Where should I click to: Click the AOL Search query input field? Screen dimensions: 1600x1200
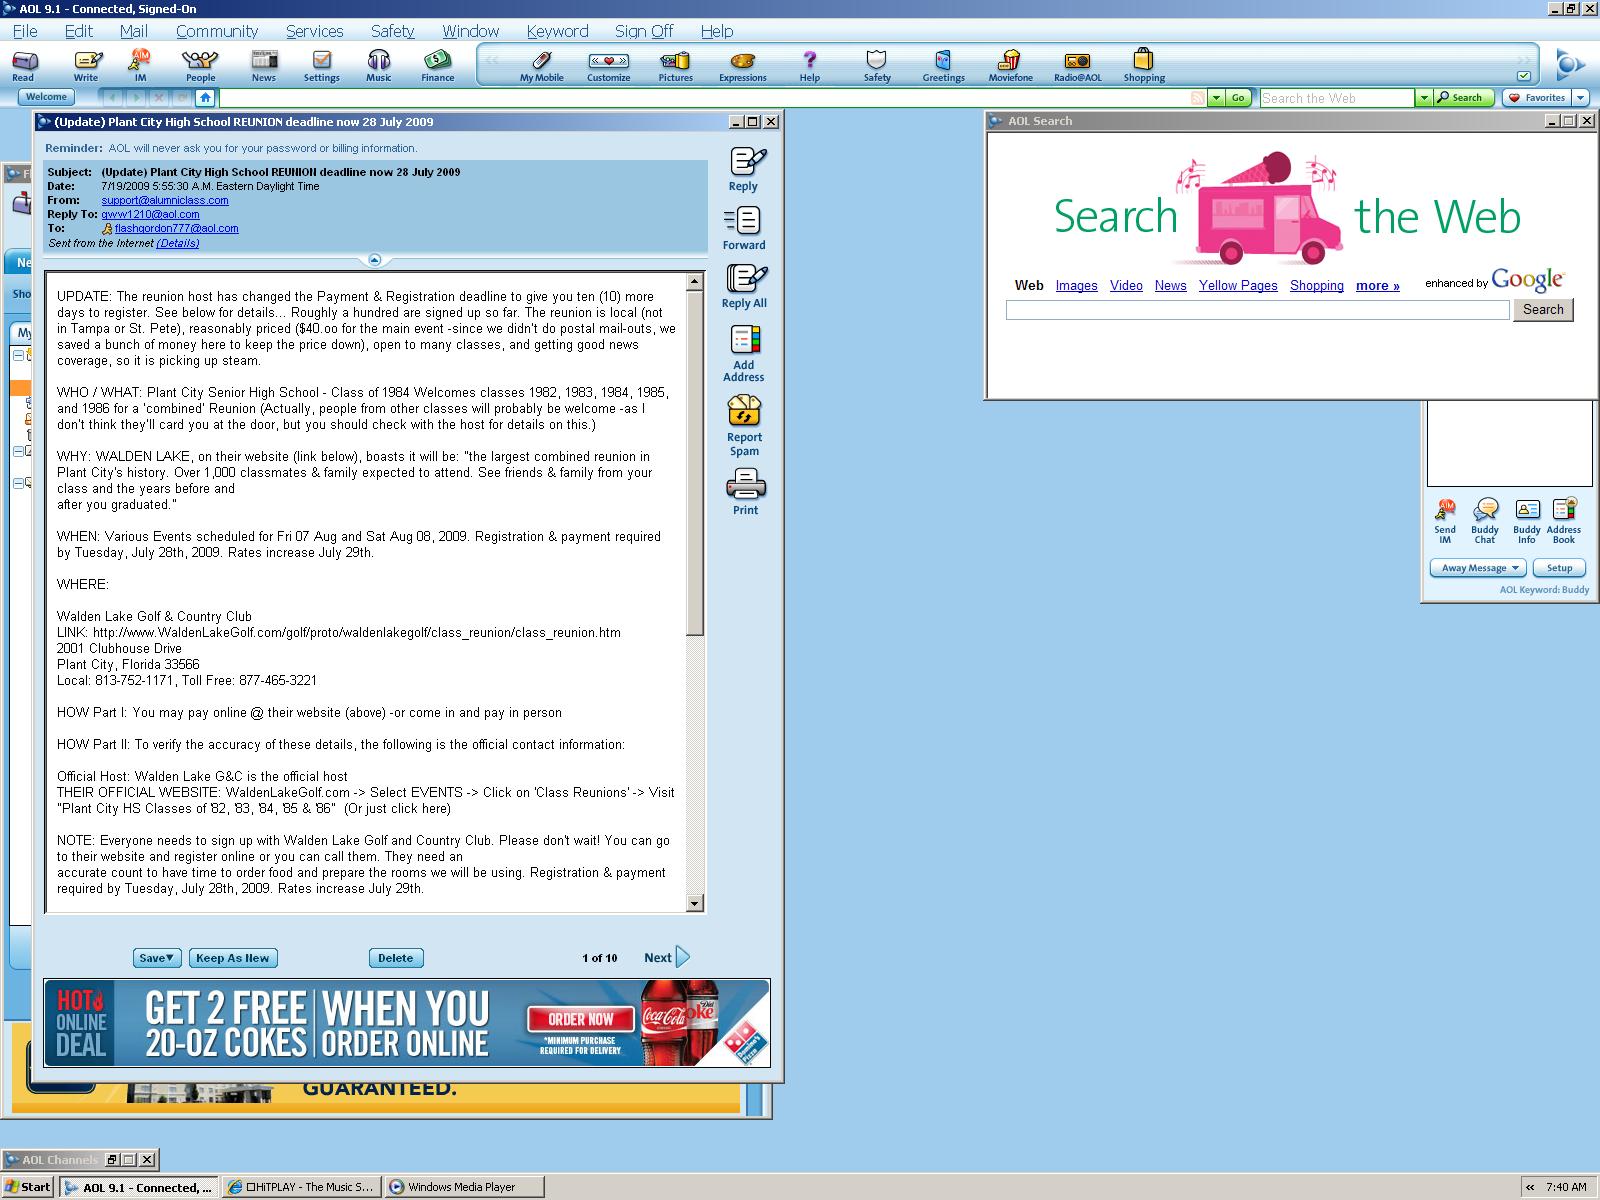click(1257, 310)
